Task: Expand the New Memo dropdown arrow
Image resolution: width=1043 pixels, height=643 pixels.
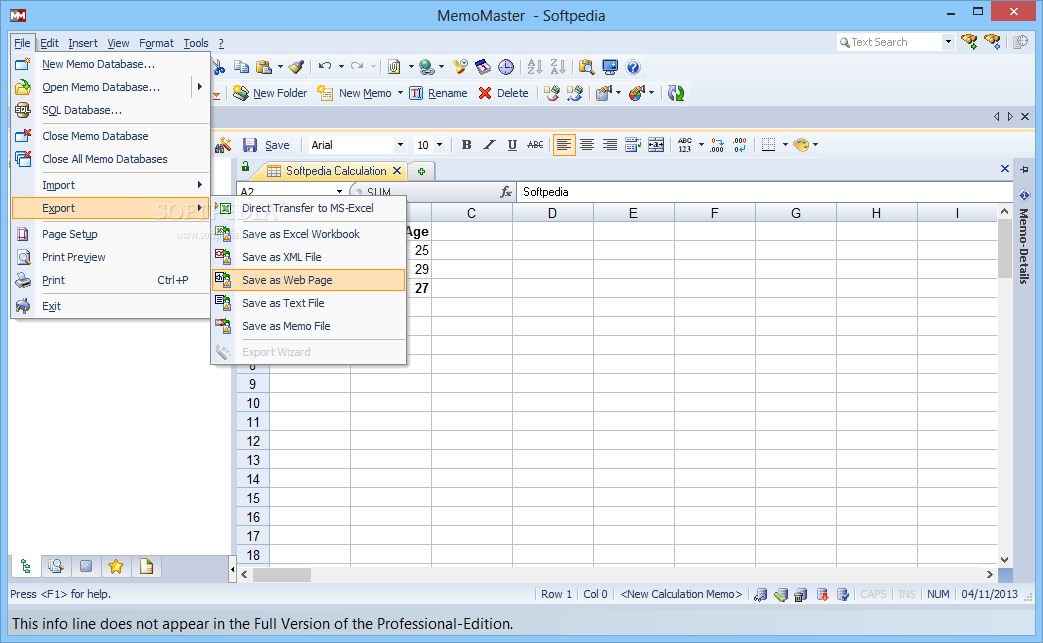Action: [x=400, y=93]
